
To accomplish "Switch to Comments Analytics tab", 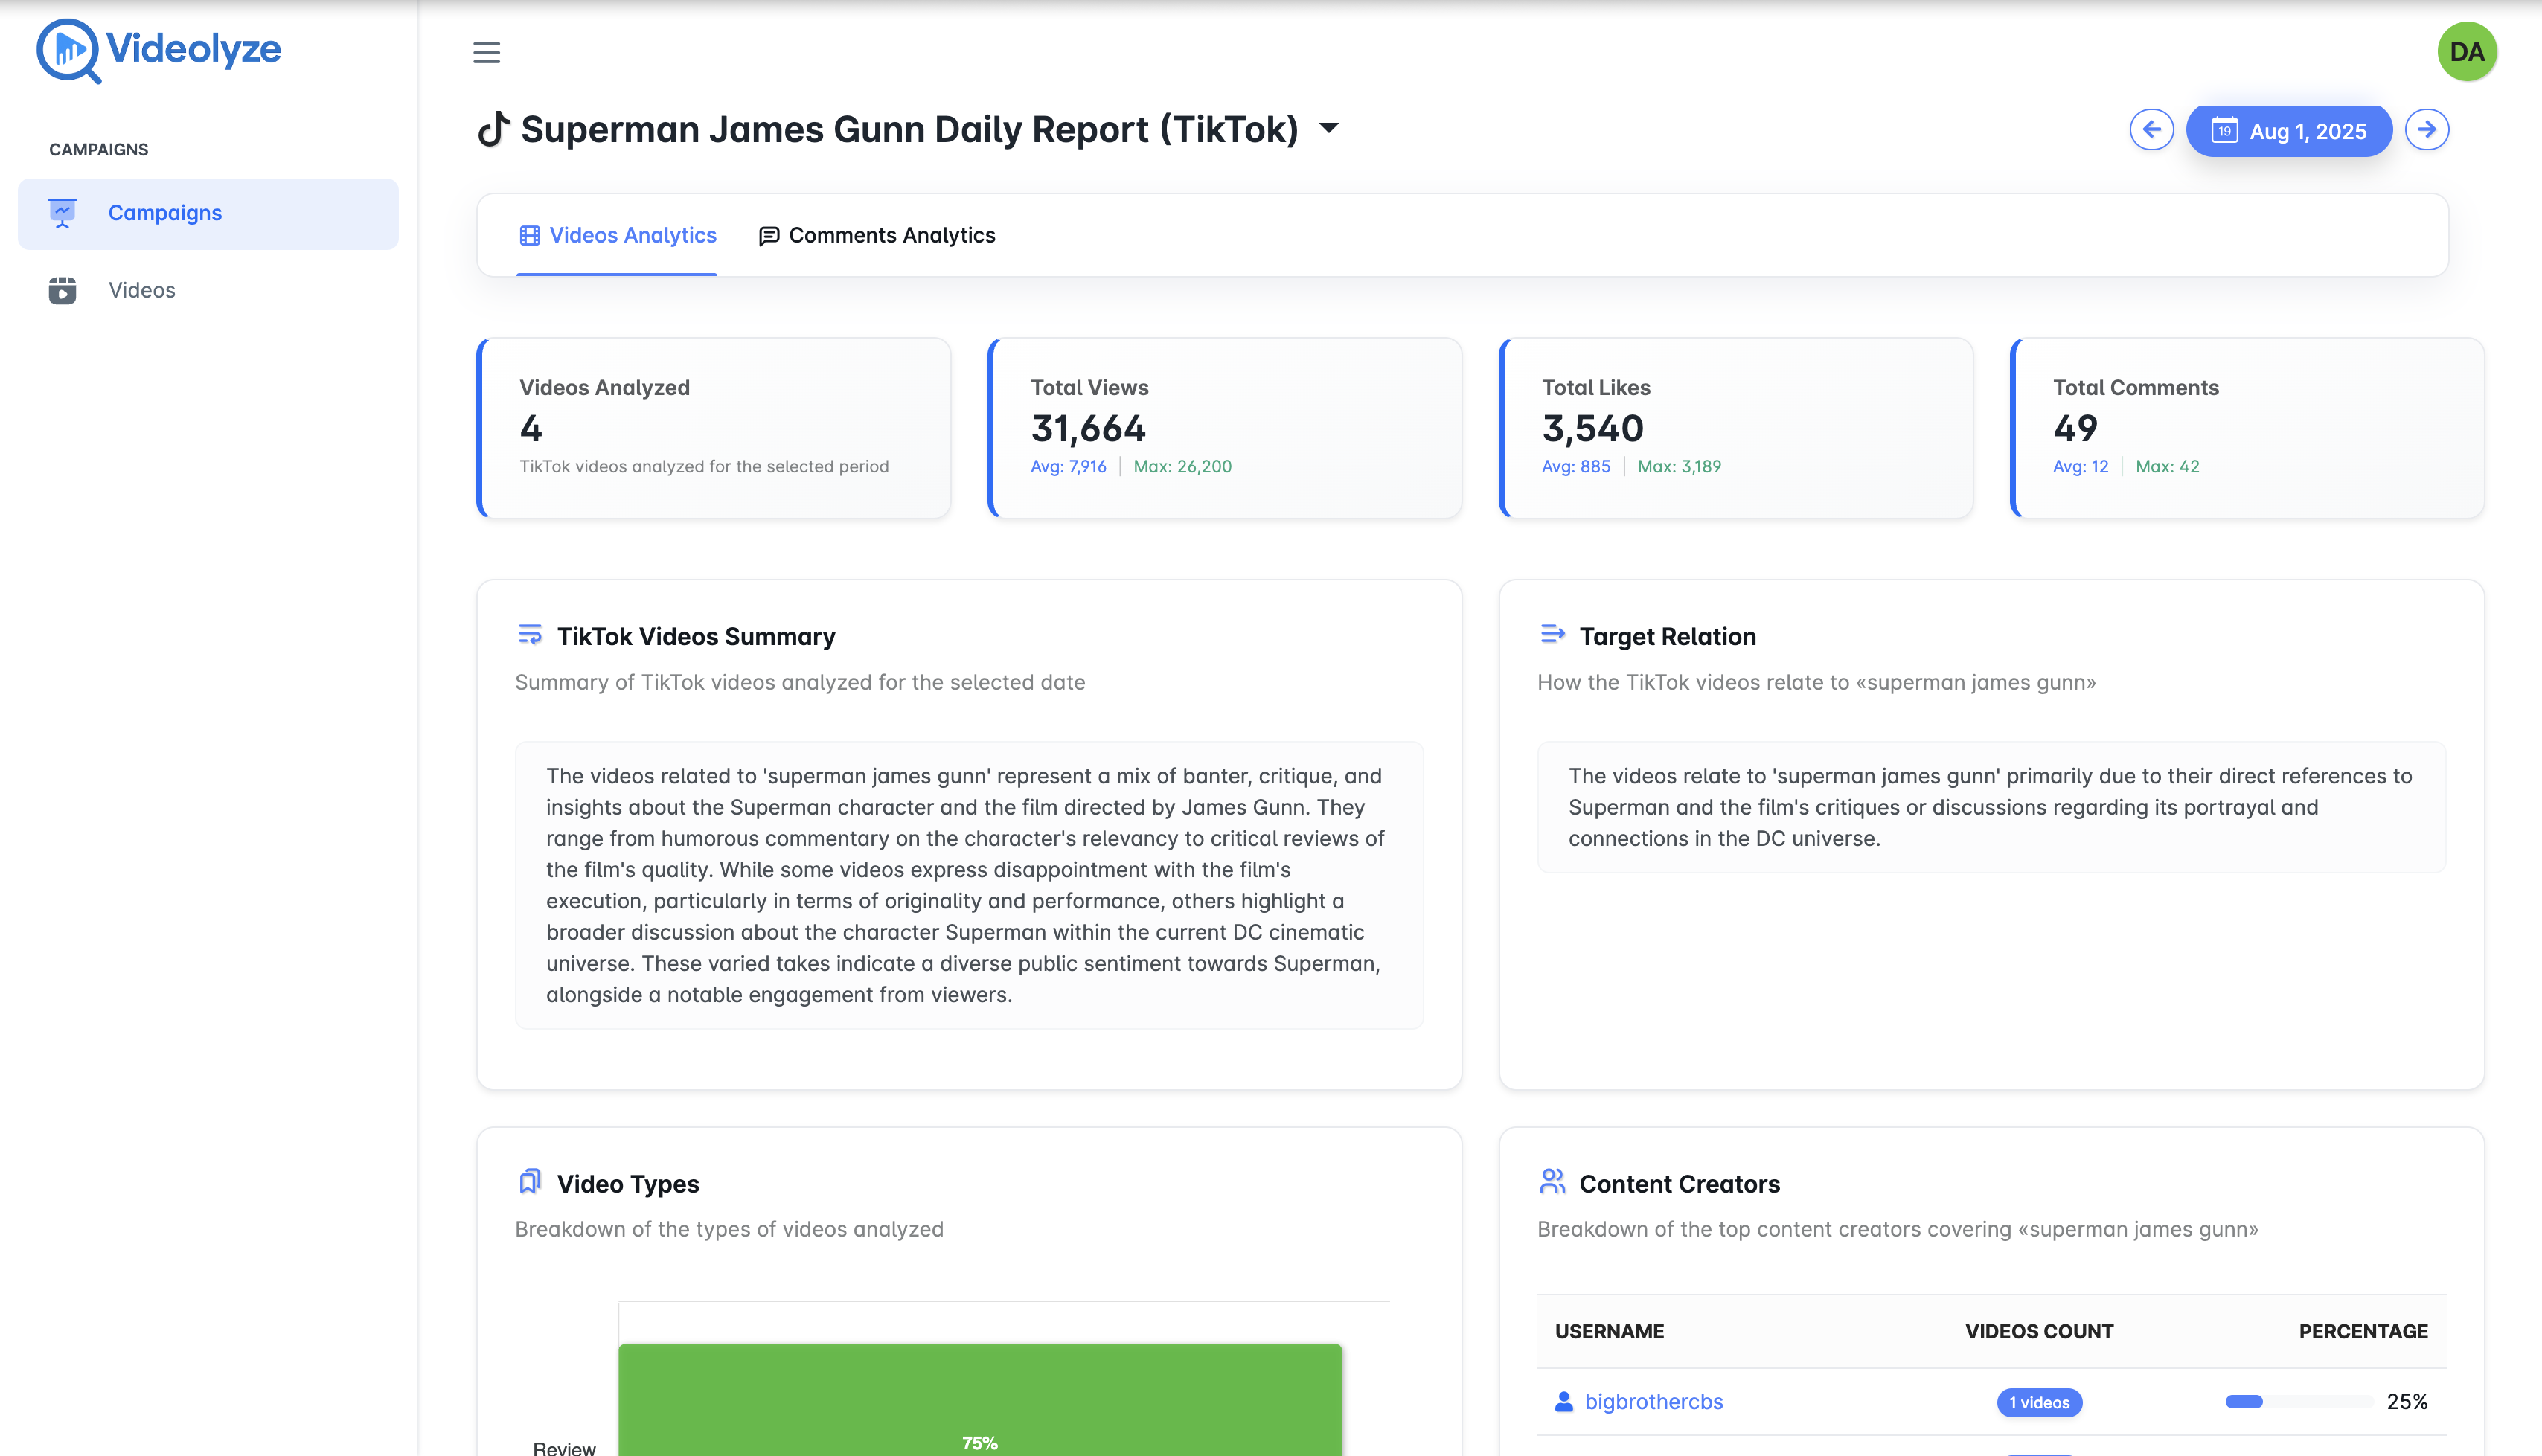I will pyautogui.click(x=877, y=236).
